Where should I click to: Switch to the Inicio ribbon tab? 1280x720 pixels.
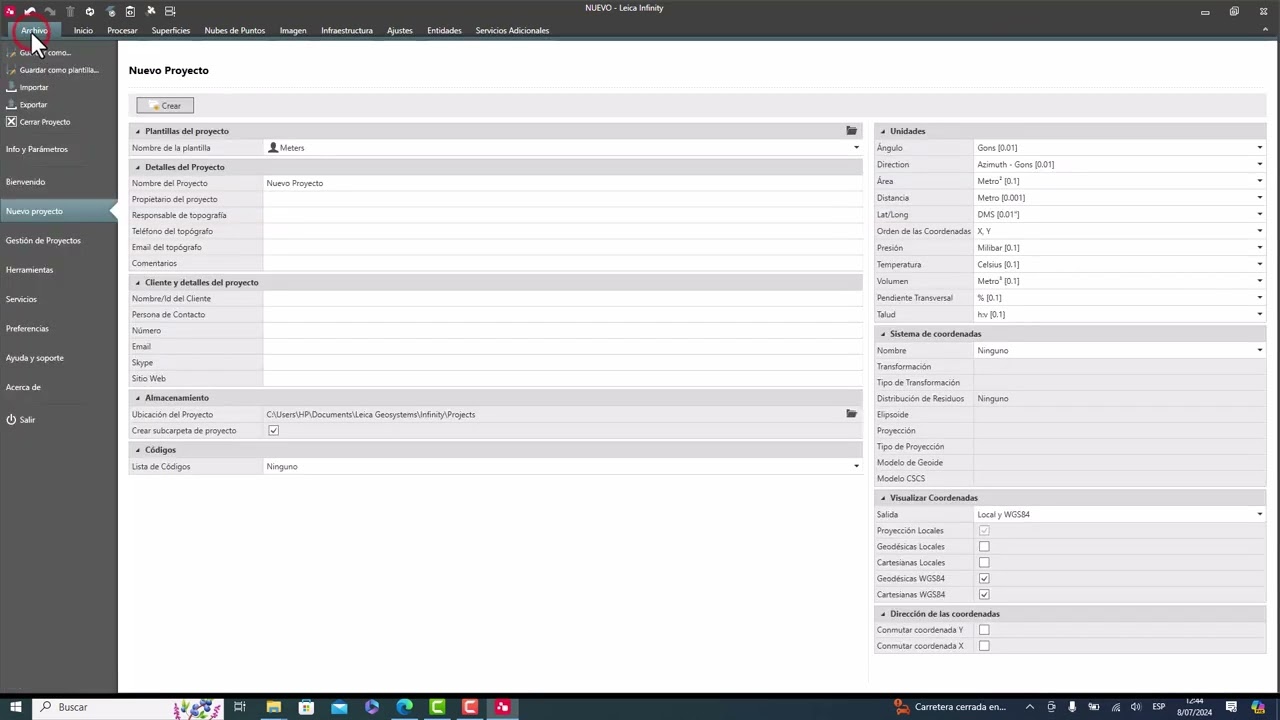(x=83, y=30)
